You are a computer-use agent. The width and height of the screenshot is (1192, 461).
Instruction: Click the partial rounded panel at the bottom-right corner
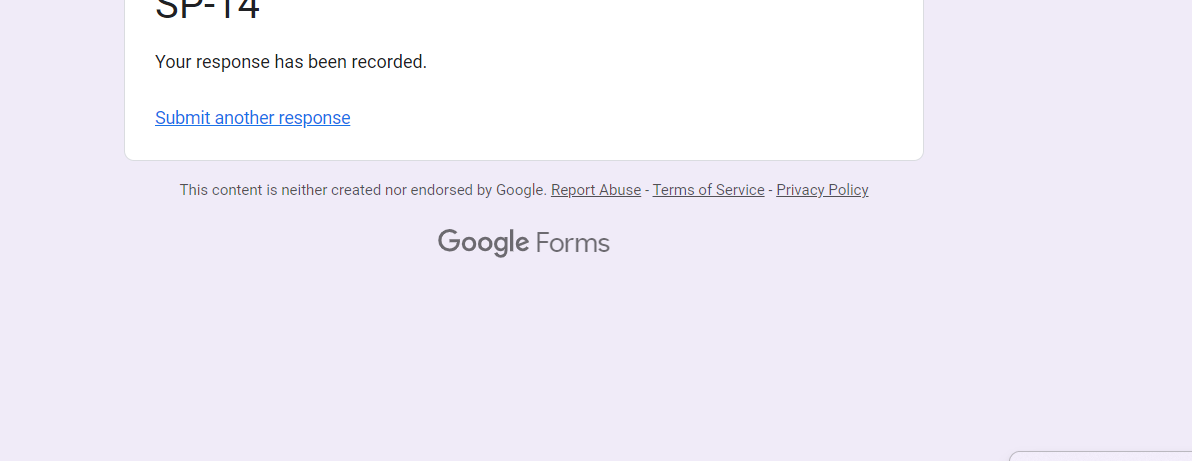(1100, 456)
